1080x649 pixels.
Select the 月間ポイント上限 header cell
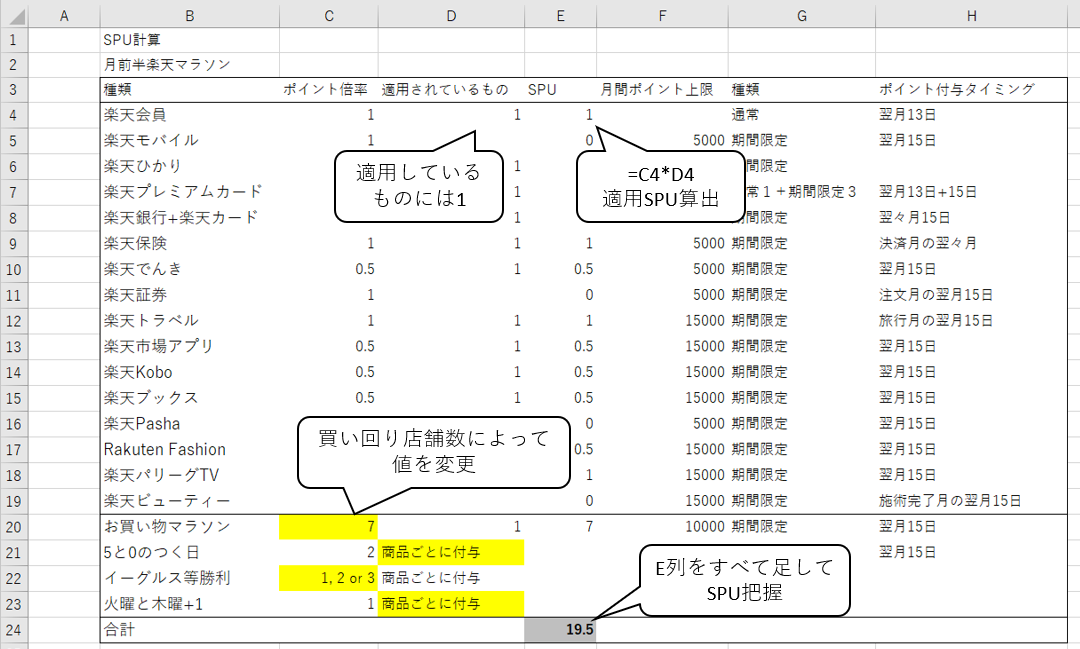coord(662,90)
